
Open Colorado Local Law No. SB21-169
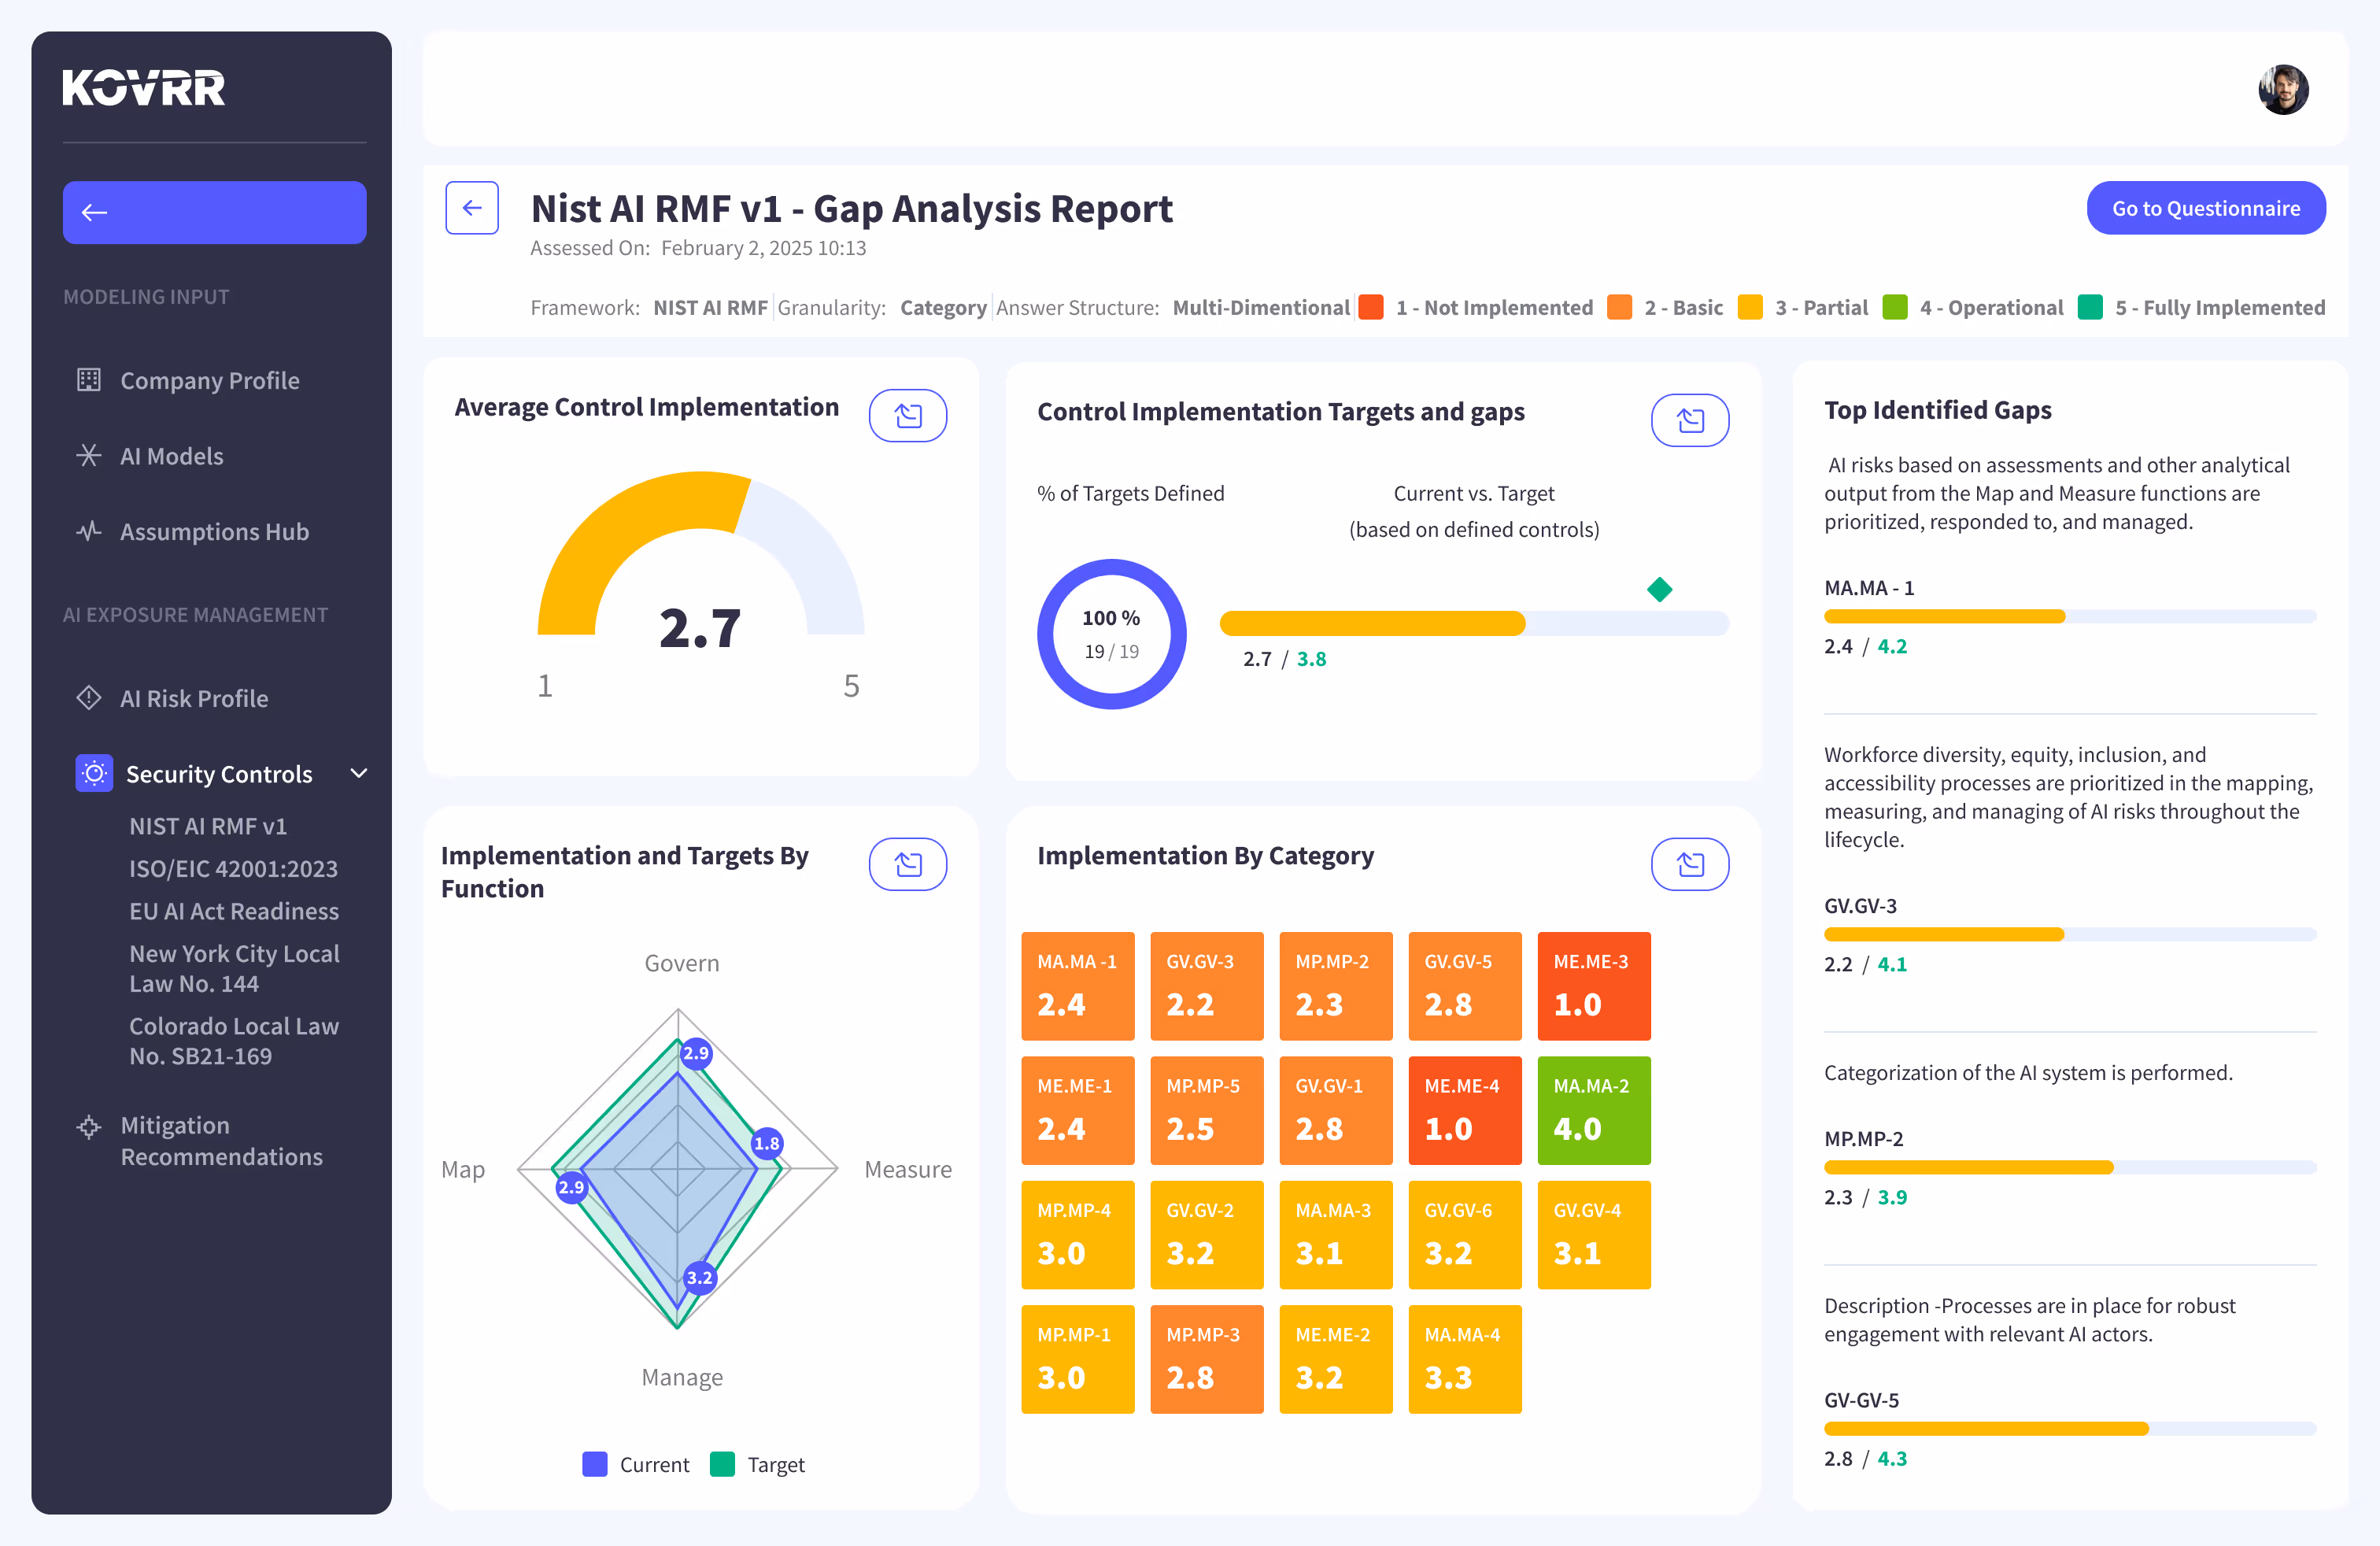click(x=234, y=1041)
